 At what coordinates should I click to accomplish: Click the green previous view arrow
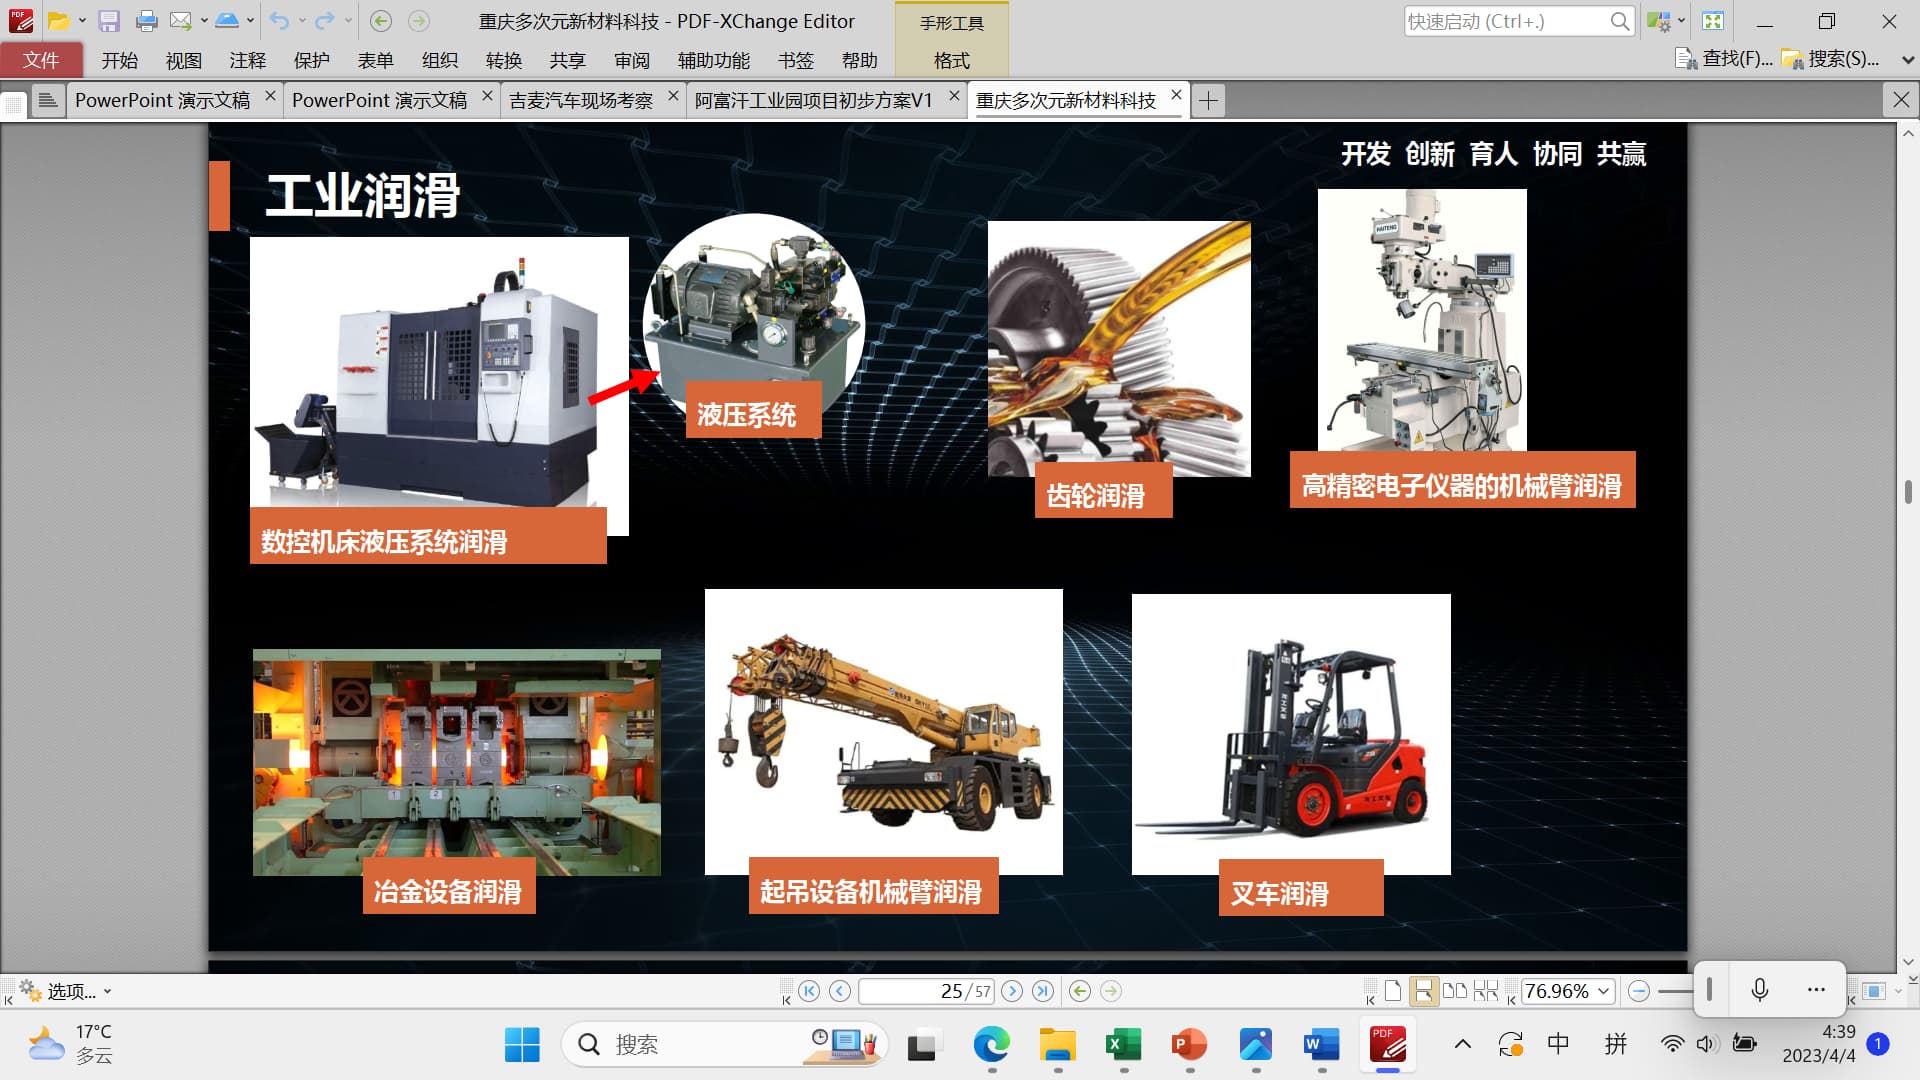(x=1079, y=991)
